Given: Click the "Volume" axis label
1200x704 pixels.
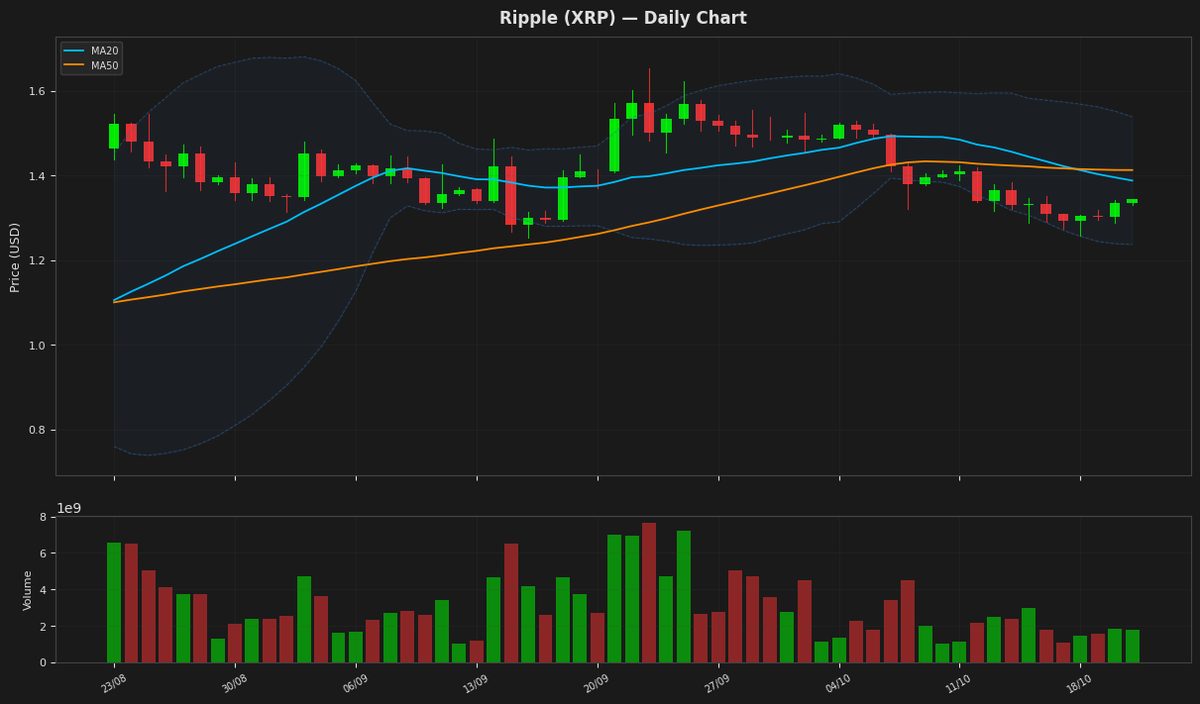Looking at the screenshot, I should point(28,590).
